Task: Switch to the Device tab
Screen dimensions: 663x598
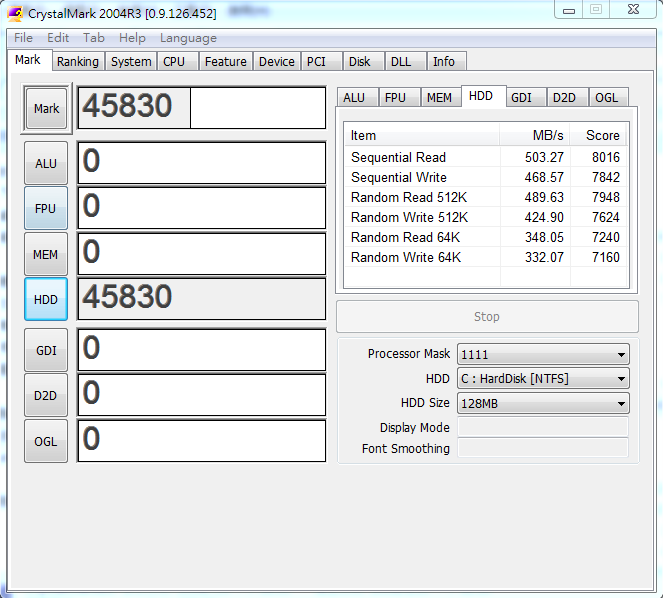Action: [277, 61]
